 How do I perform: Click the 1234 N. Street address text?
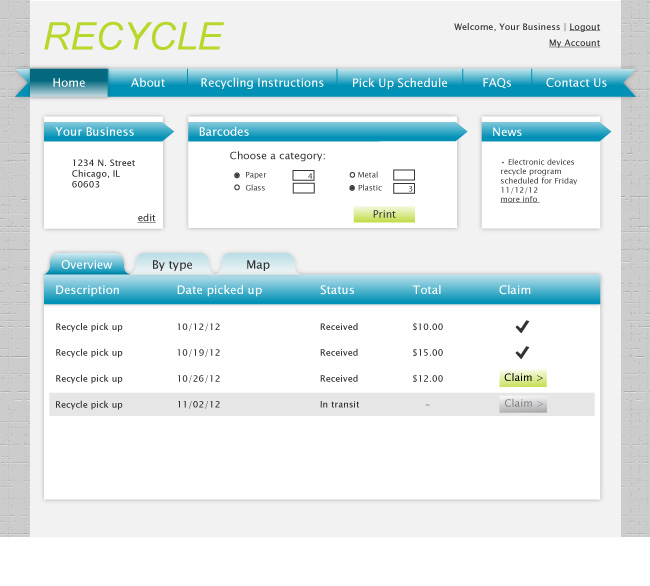click(104, 163)
